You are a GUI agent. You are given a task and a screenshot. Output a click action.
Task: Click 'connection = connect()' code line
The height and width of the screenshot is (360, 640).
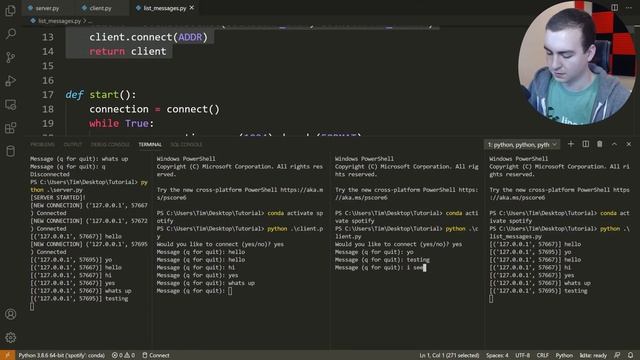click(154, 109)
